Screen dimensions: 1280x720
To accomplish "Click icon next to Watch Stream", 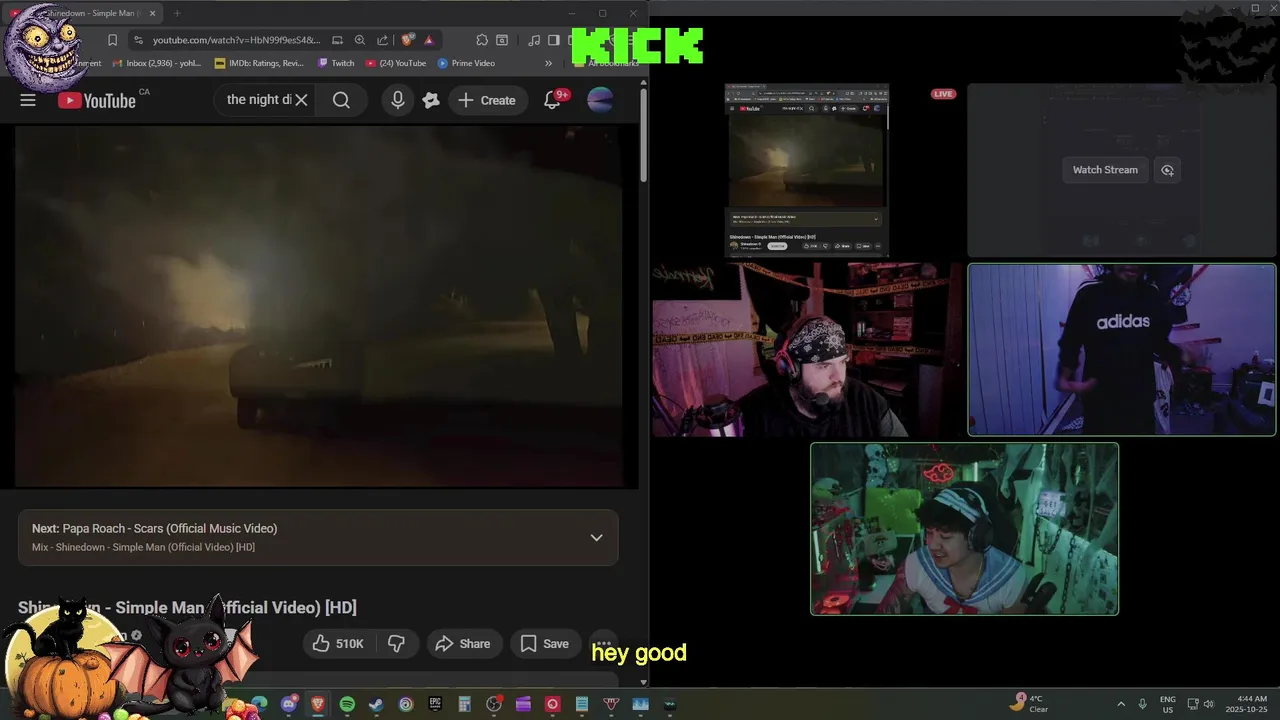I will tap(1167, 170).
